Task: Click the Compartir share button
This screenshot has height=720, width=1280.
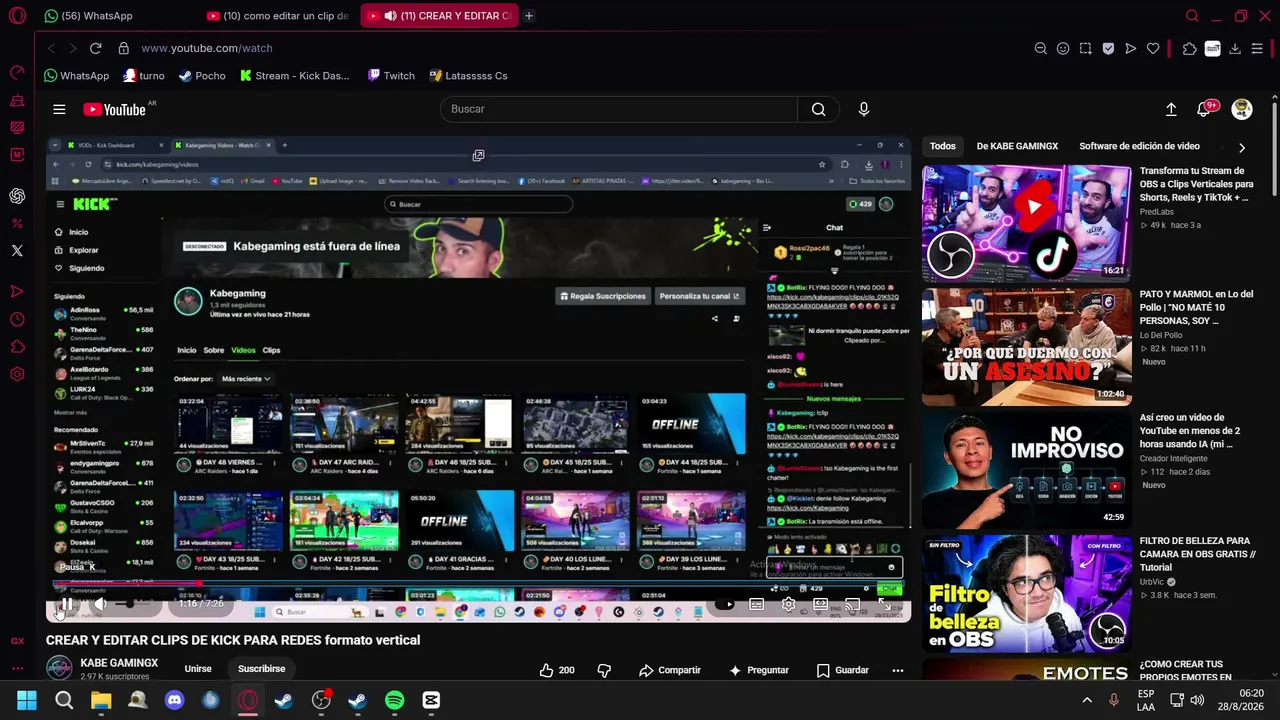Action: pos(670,670)
